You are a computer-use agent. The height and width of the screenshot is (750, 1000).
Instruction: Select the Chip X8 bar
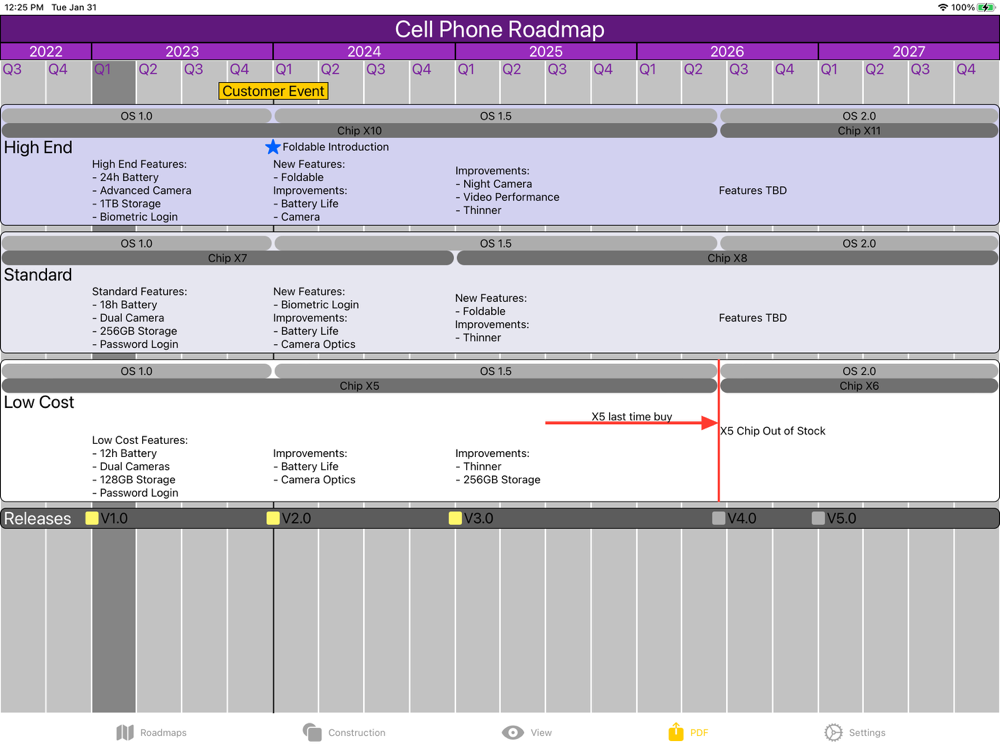(x=727, y=258)
